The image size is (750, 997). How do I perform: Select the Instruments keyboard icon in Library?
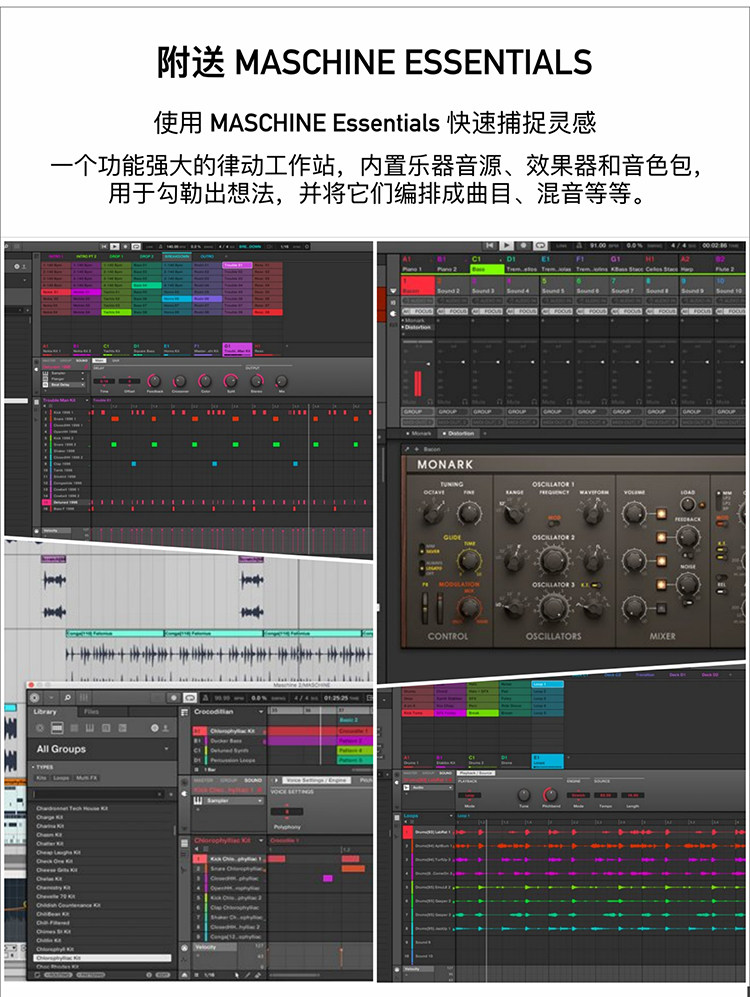point(90,728)
